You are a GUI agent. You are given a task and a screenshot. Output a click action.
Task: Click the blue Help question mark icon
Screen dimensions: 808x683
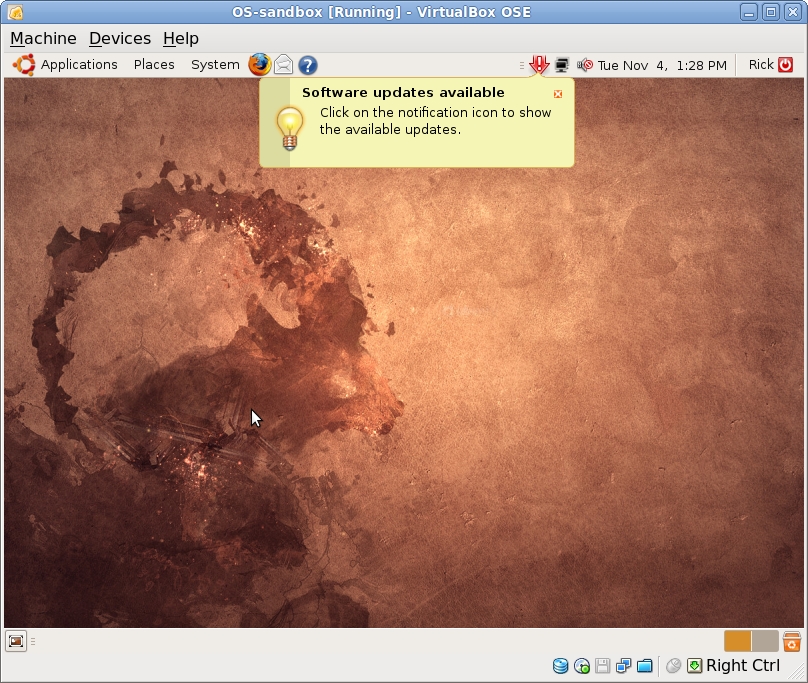click(x=308, y=65)
